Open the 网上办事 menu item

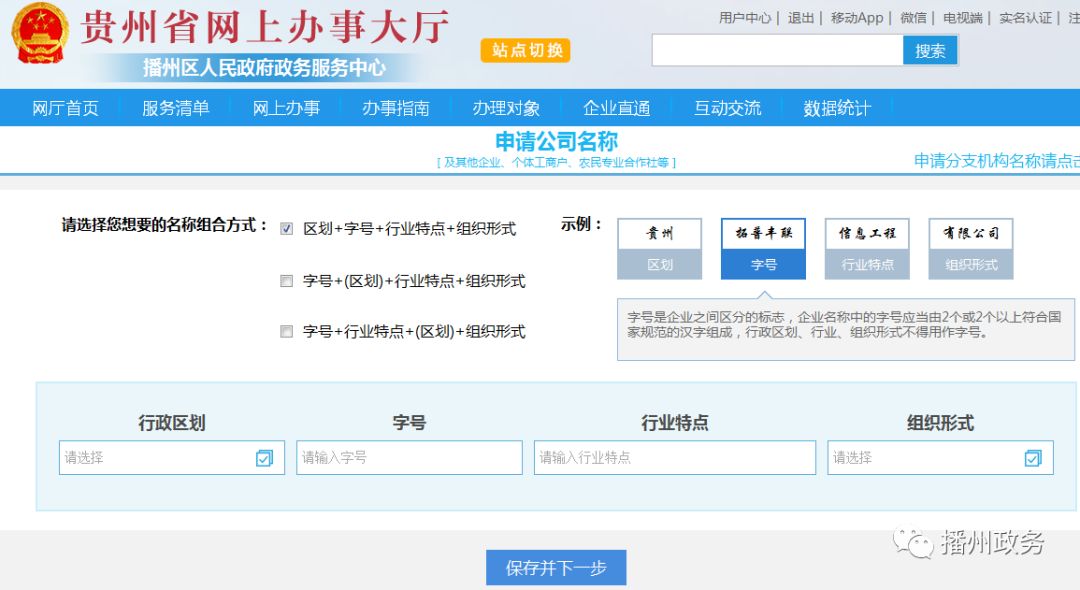point(286,108)
